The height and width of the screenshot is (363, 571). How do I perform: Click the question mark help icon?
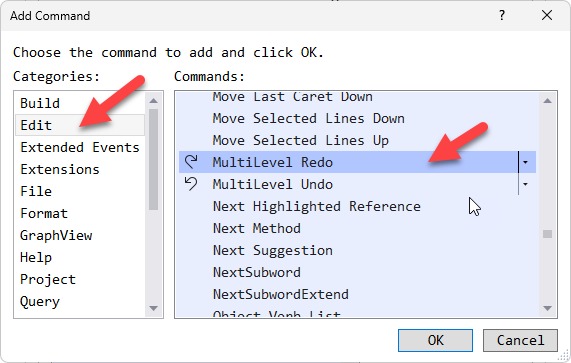(502, 15)
